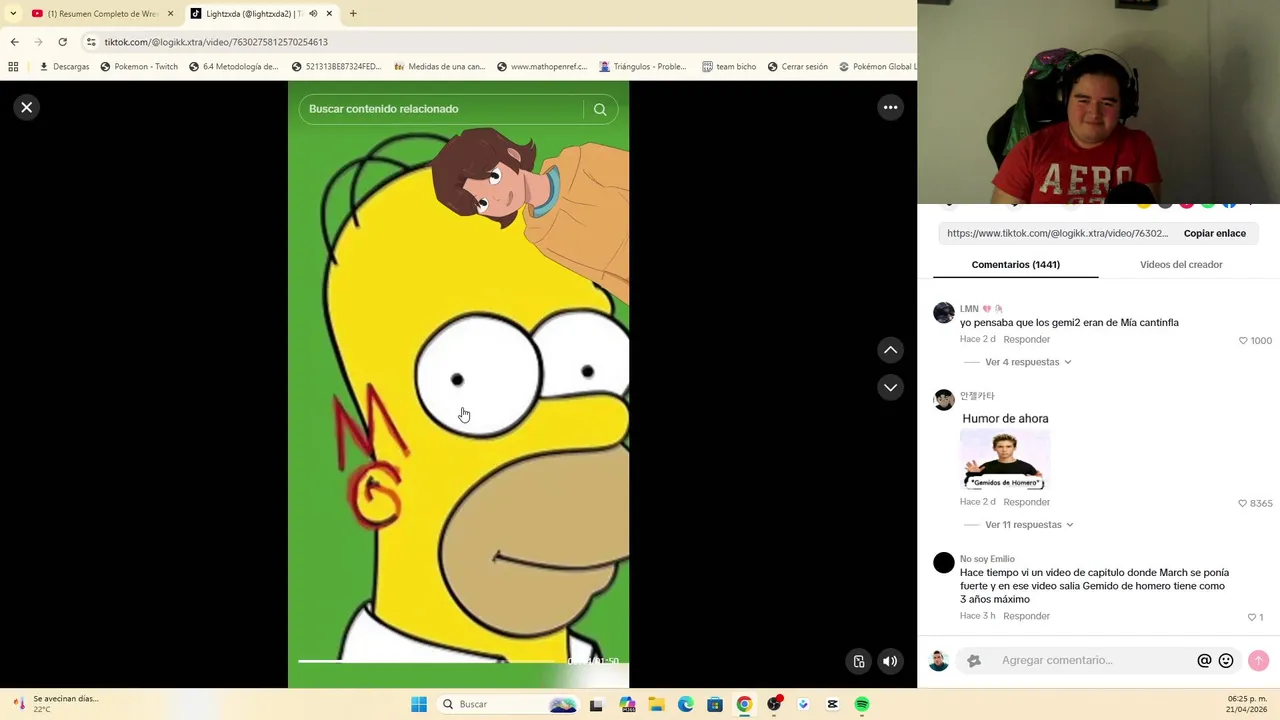Open weather widget showing 22°C
Image resolution: width=1280 pixels, height=720 pixels.
coord(56,704)
